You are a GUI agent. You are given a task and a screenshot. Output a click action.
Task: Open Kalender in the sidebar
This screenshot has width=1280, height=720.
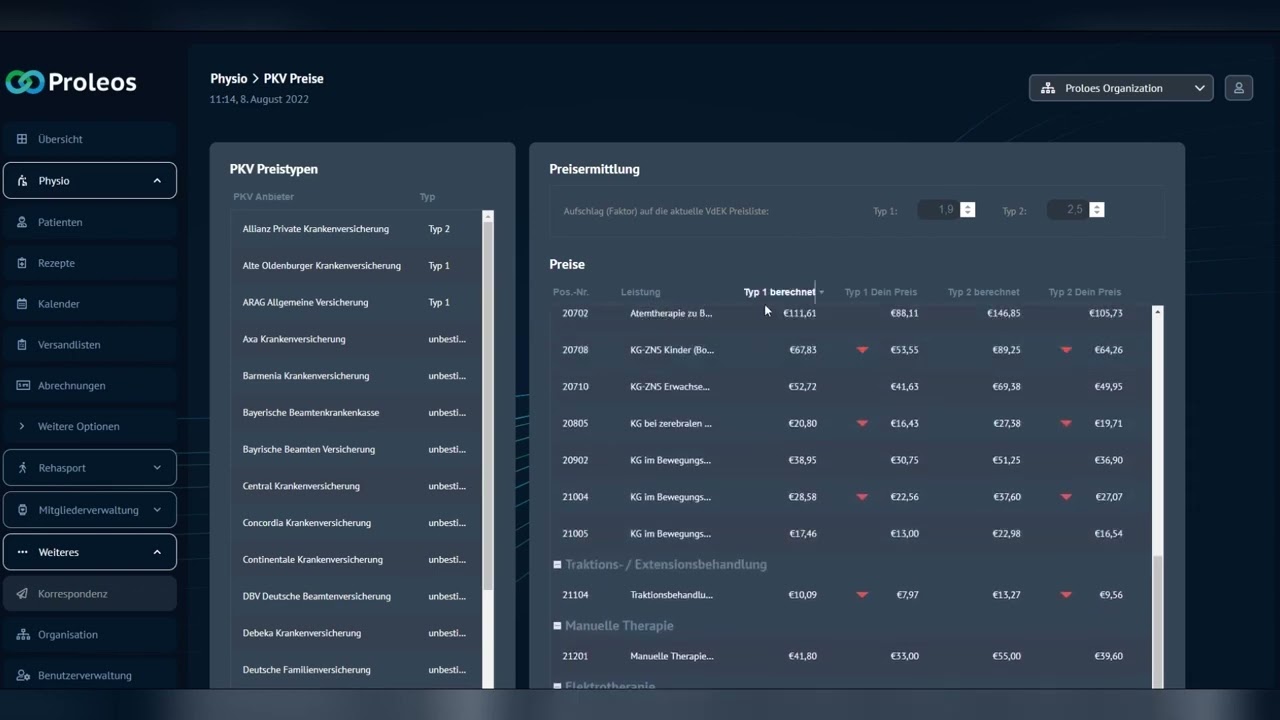coord(90,304)
